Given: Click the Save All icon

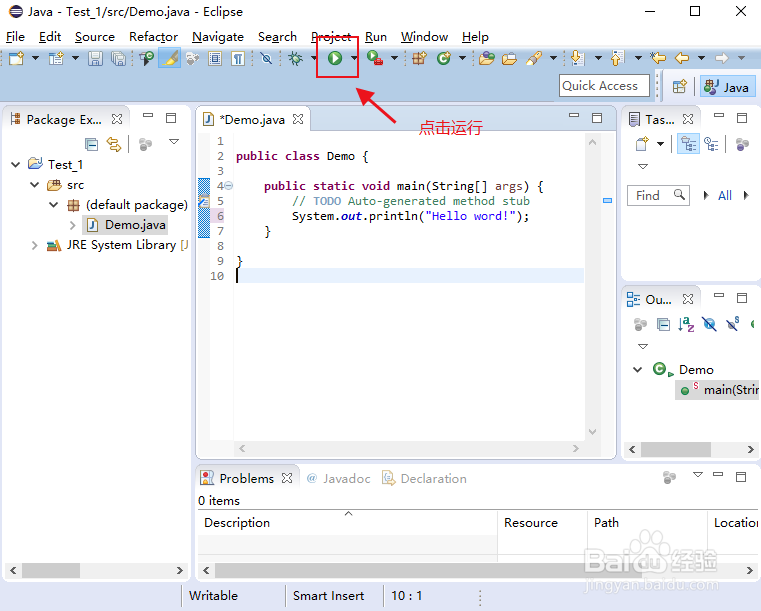Looking at the screenshot, I should (118, 59).
